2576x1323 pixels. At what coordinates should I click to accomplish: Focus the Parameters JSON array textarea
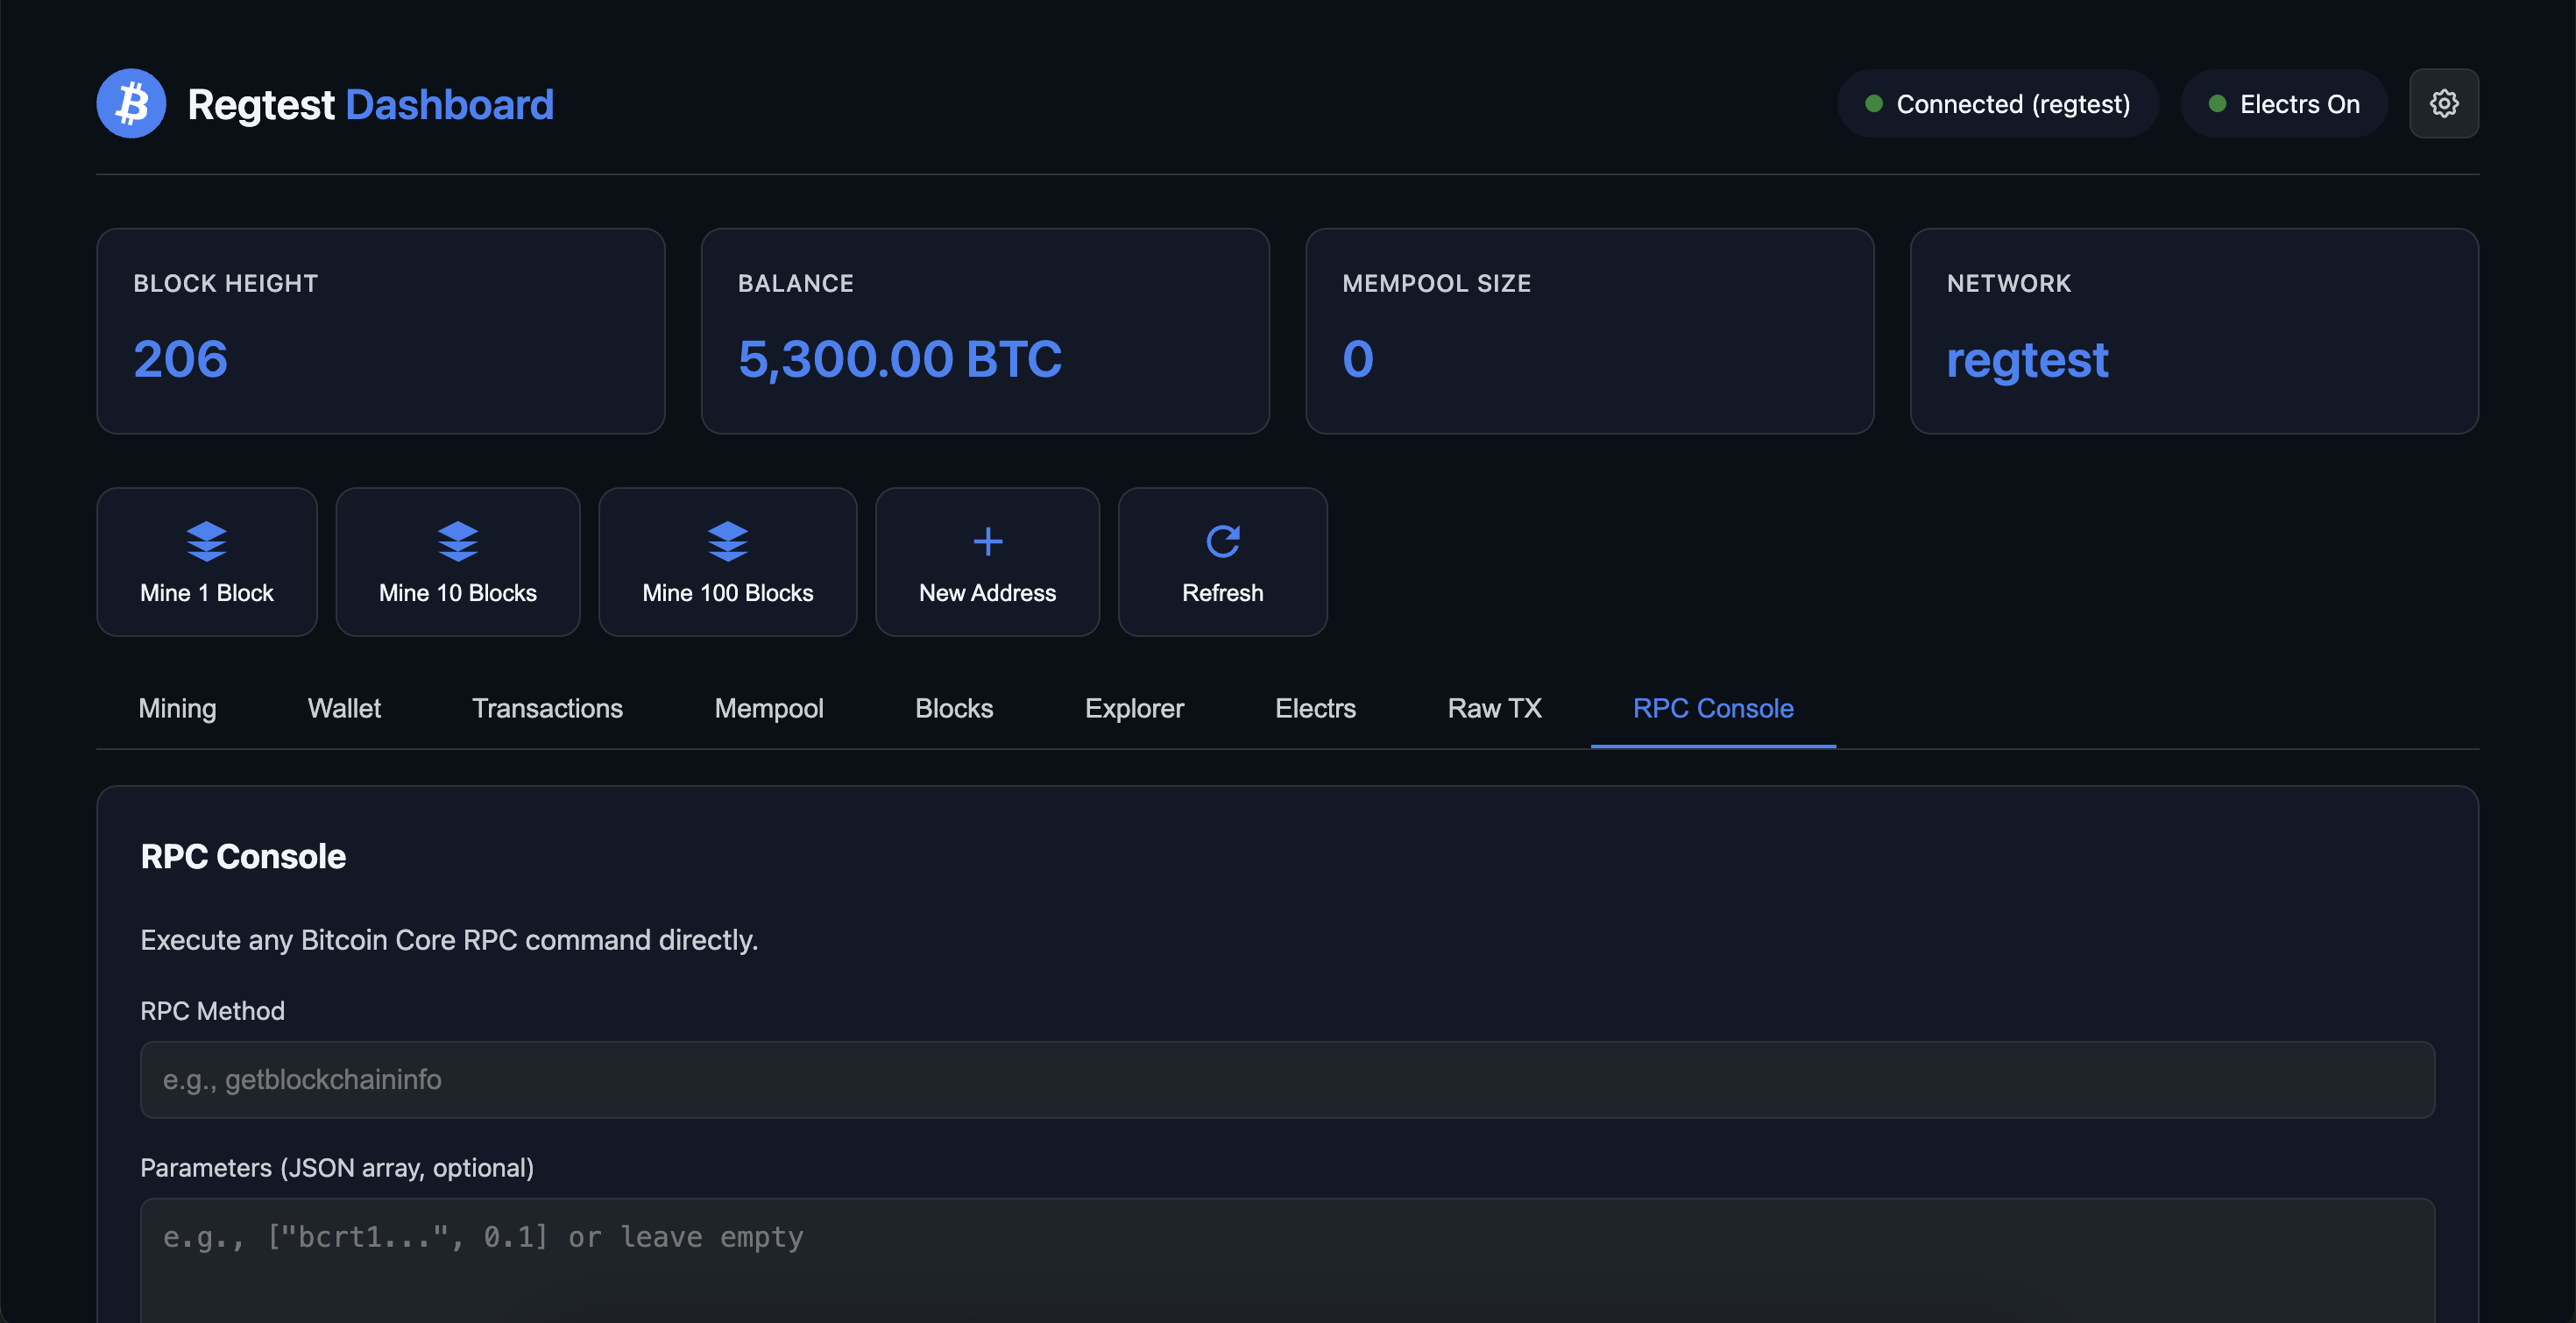pos(1287,1260)
